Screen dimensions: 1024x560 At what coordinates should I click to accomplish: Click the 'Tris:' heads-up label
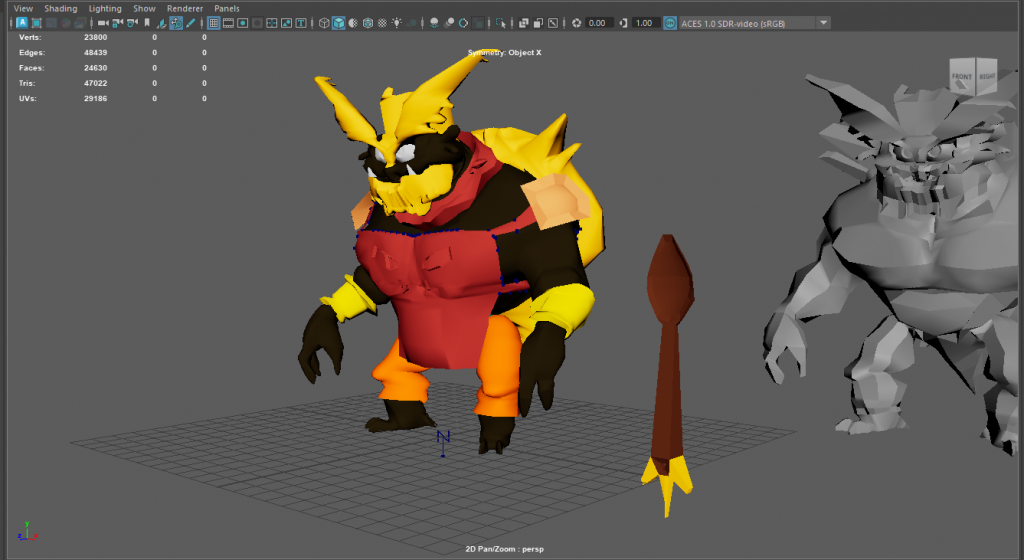coord(27,83)
